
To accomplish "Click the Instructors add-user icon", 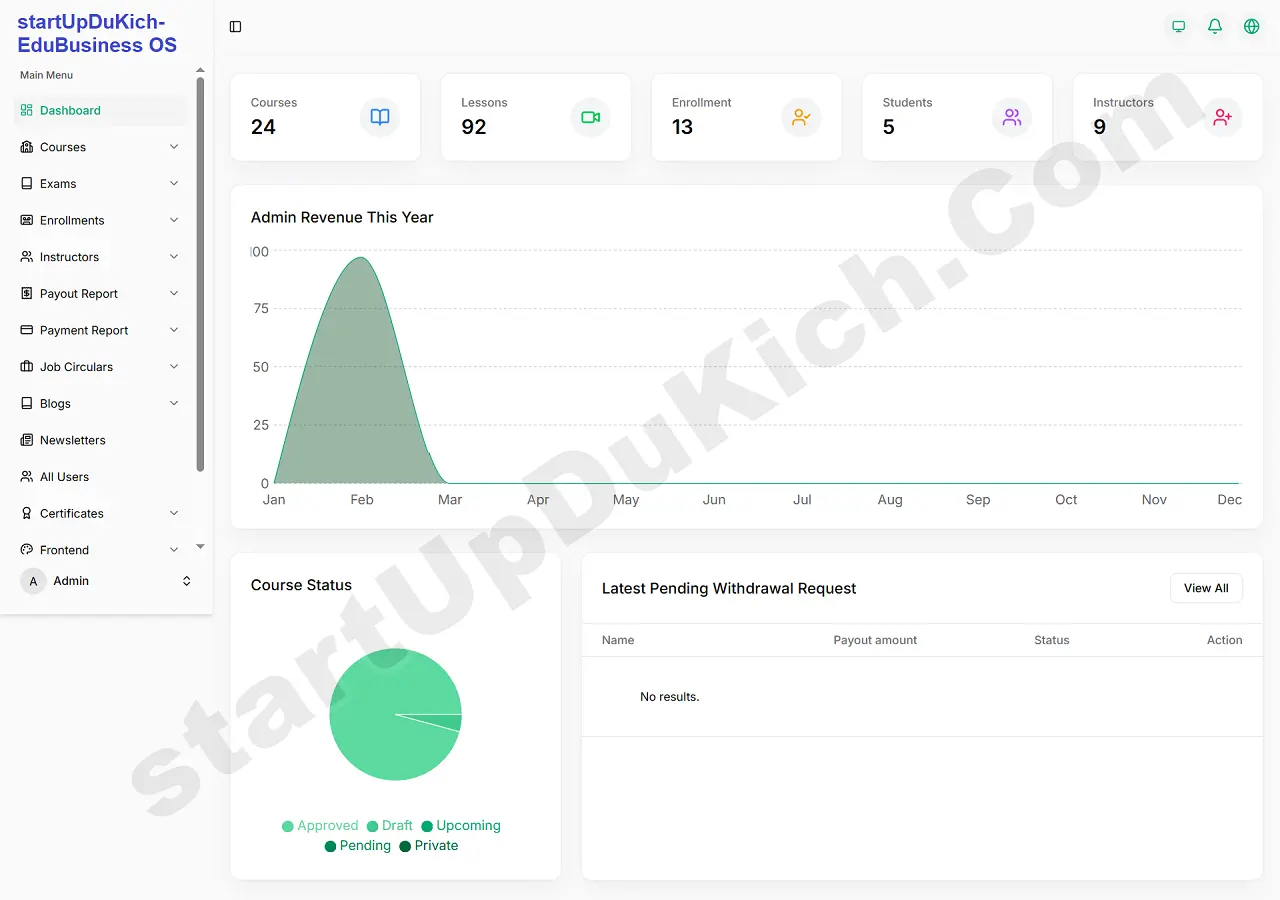I will point(1222,117).
